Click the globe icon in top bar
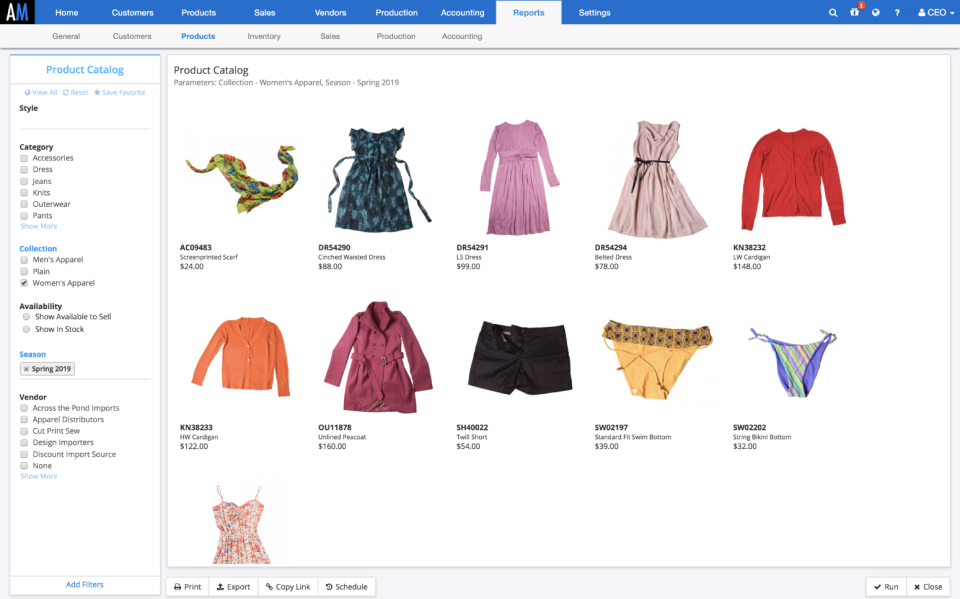 875,13
